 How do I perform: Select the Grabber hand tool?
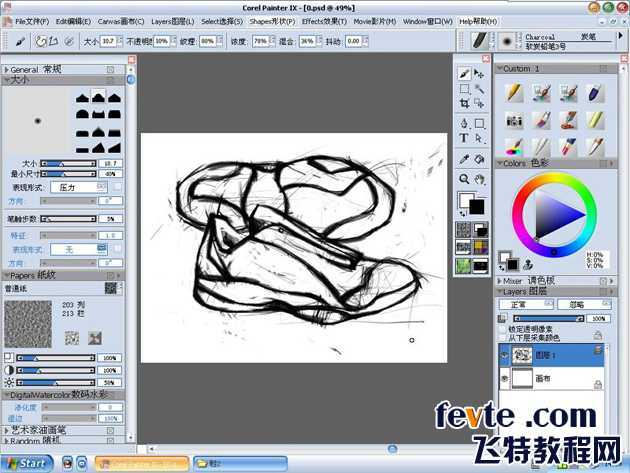coord(479,179)
